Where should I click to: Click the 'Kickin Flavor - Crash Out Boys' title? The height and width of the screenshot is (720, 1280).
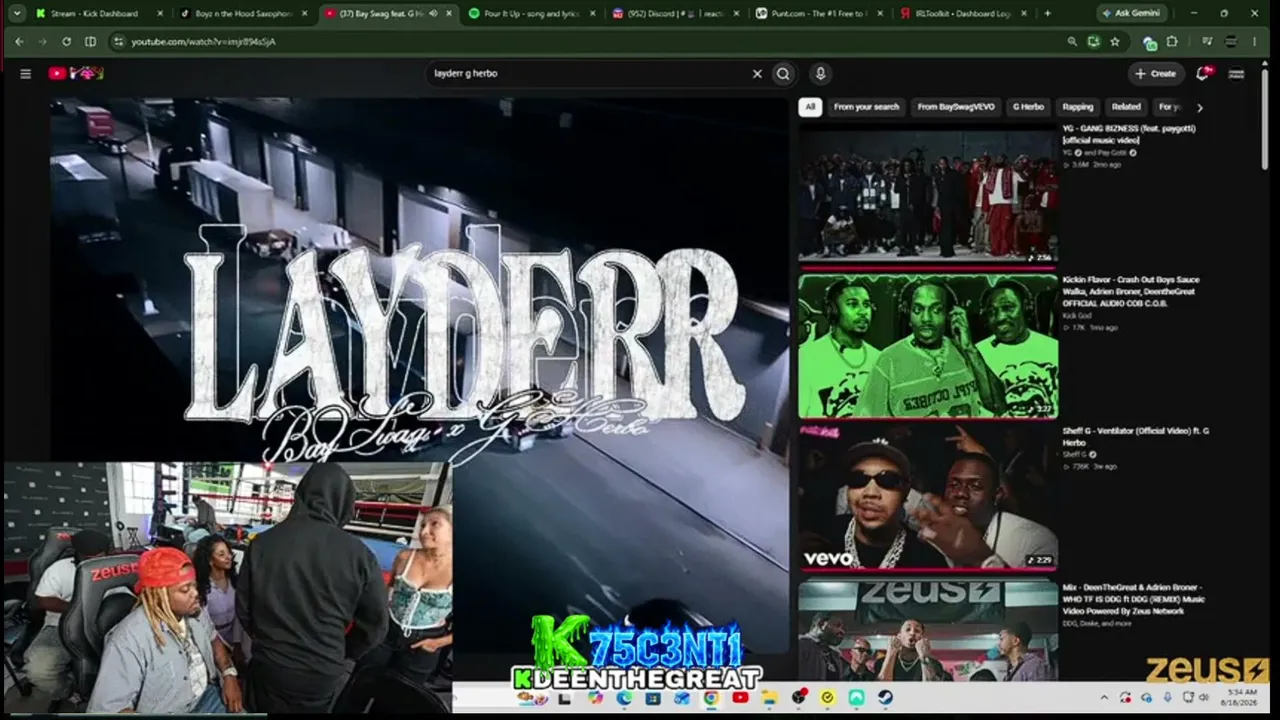(x=1131, y=291)
